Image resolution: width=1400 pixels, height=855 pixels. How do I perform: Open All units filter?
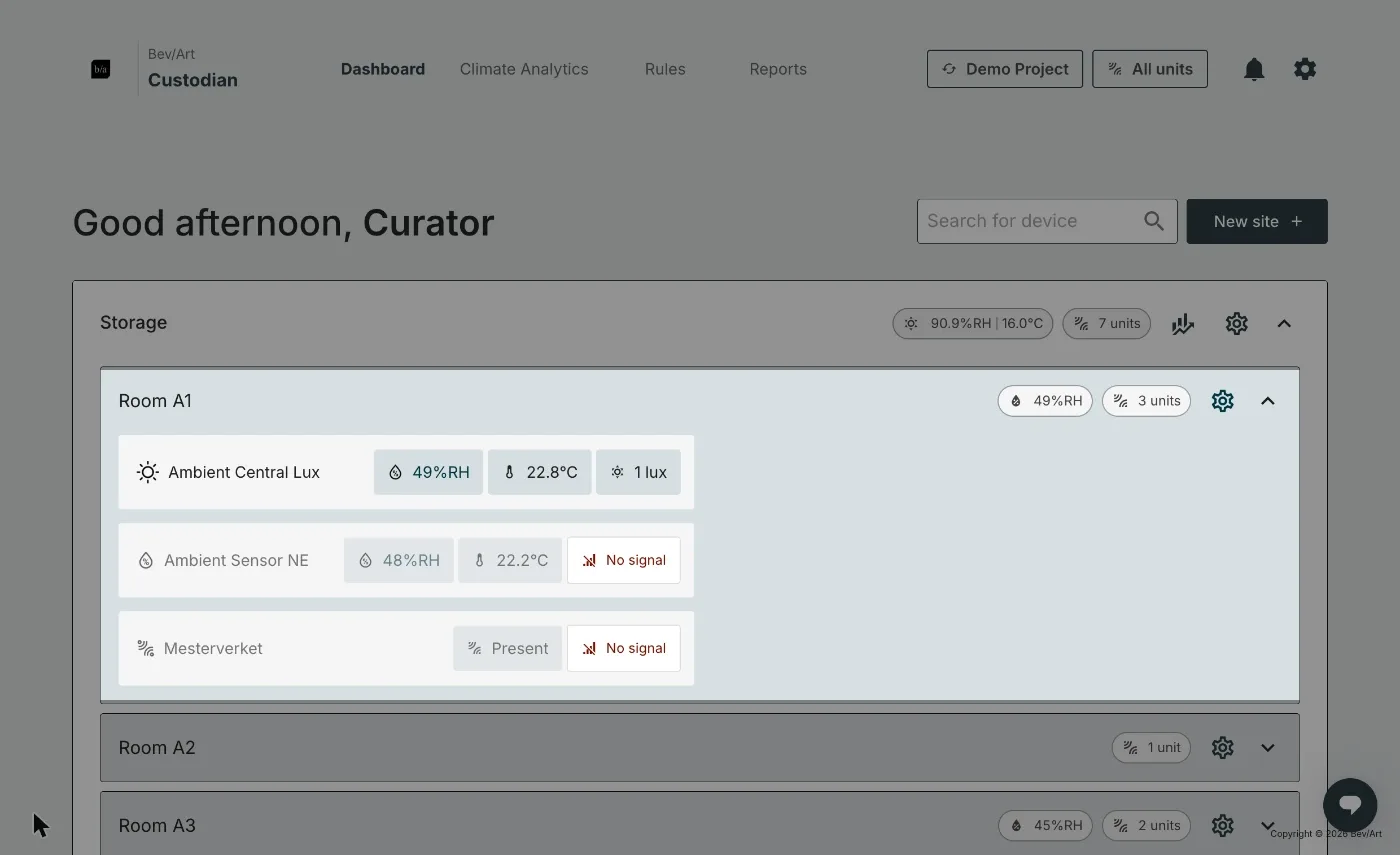[1150, 69]
